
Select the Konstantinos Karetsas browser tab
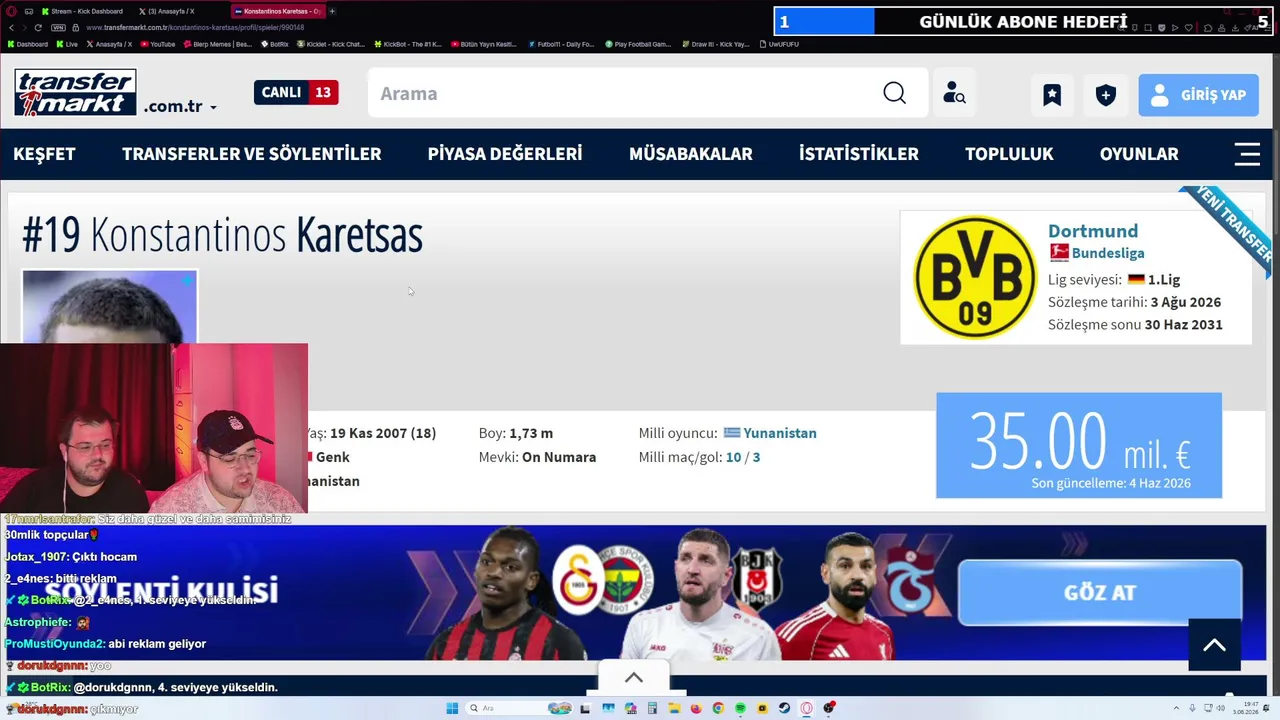pos(277,11)
